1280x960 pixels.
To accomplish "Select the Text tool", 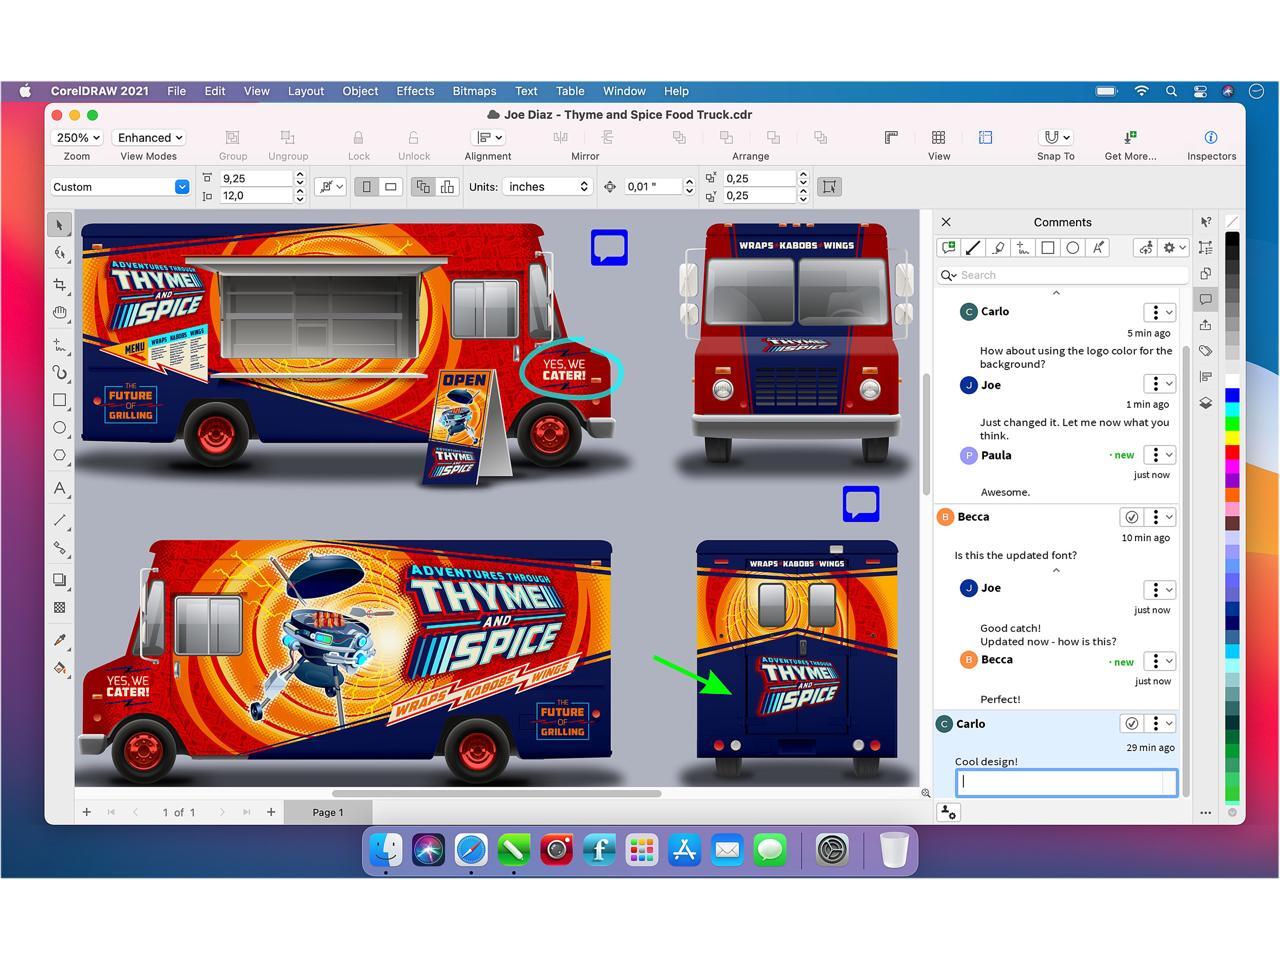I will [x=60, y=489].
